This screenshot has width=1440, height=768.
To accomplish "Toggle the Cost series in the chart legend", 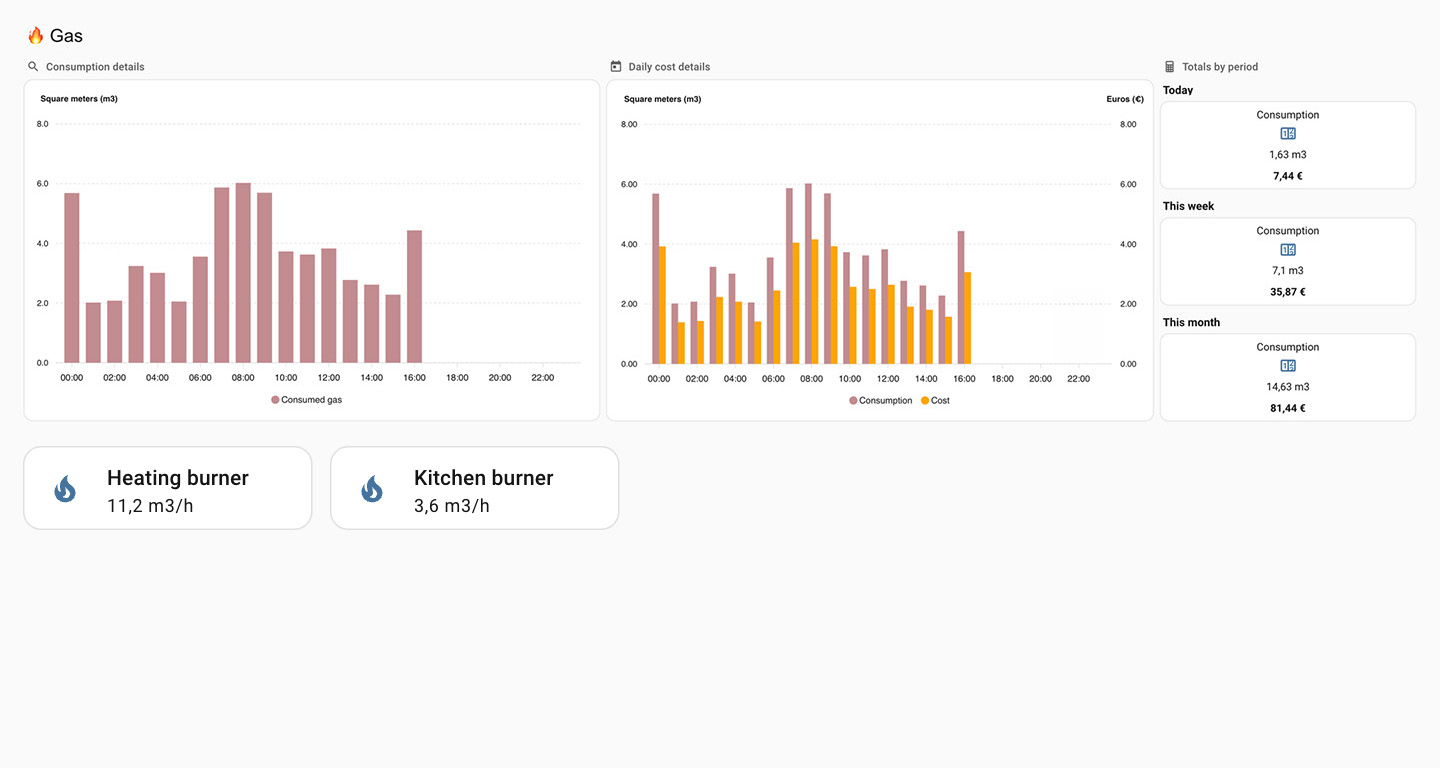I will tap(935, 401).
